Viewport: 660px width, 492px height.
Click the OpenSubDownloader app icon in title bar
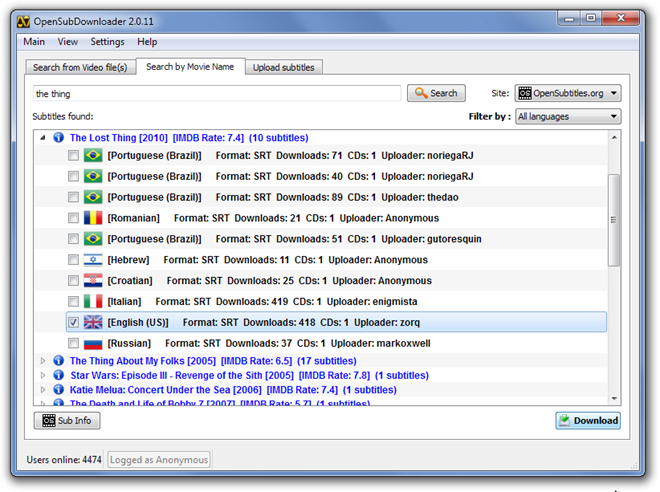point(23,21)
